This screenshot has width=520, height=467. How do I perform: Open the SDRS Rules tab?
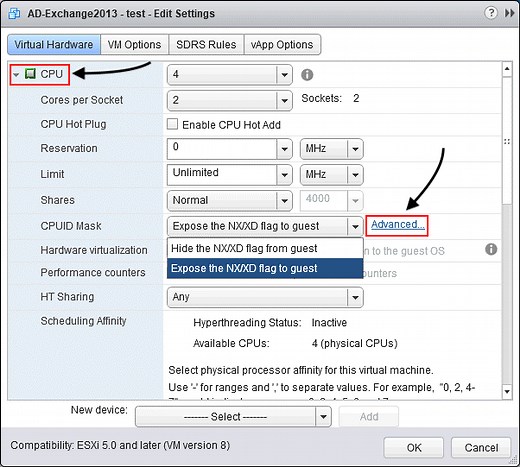click(x=206, y=44)
